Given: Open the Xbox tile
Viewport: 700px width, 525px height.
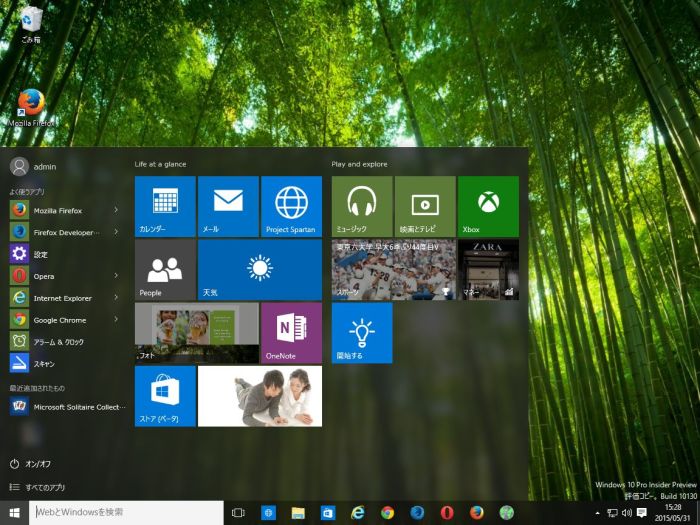Looking at the screenshot, I should tap(488, 206).
